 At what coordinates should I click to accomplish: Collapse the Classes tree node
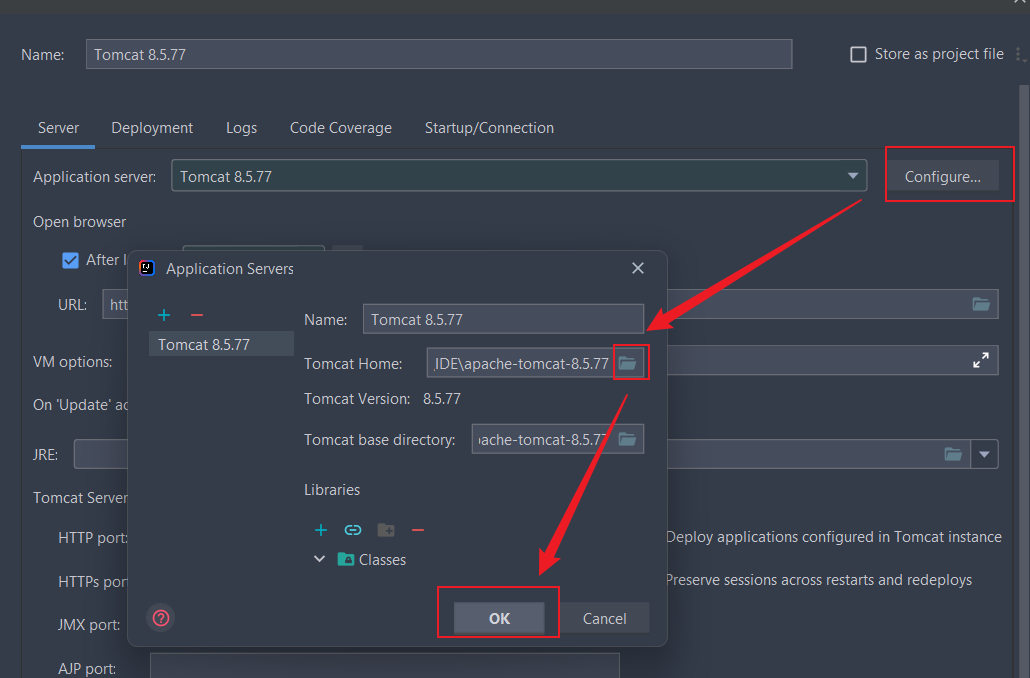319,559
